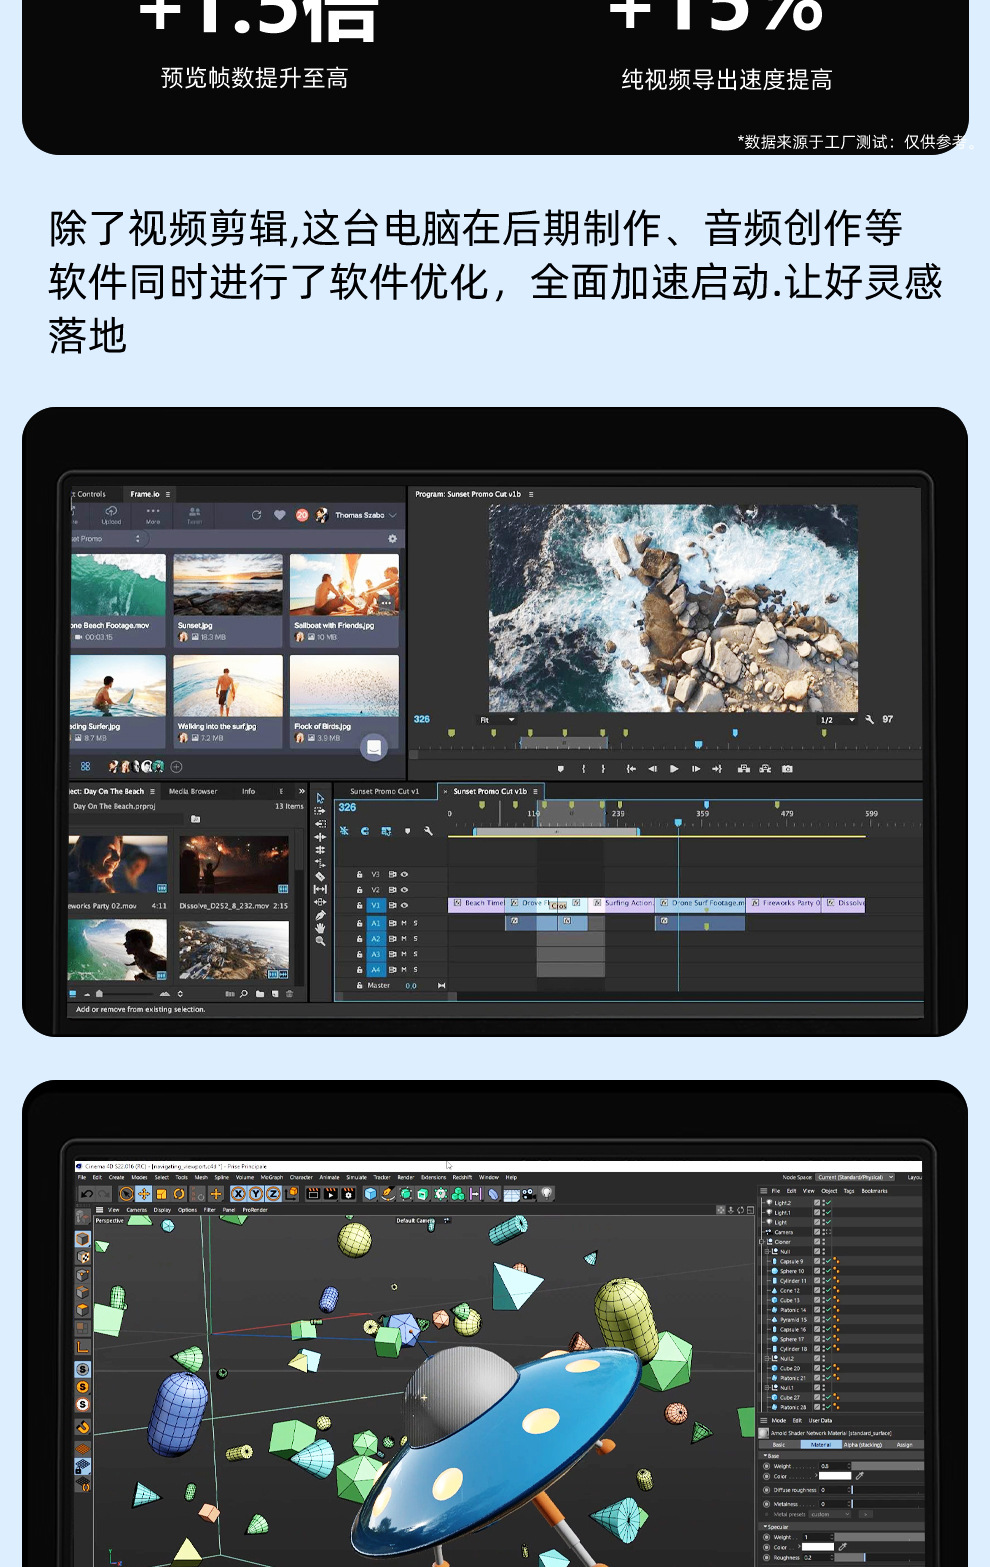Show hidden Project panel tabs with double chevron
Screen dimensions: 990x1567
click(x=302, y=791)
